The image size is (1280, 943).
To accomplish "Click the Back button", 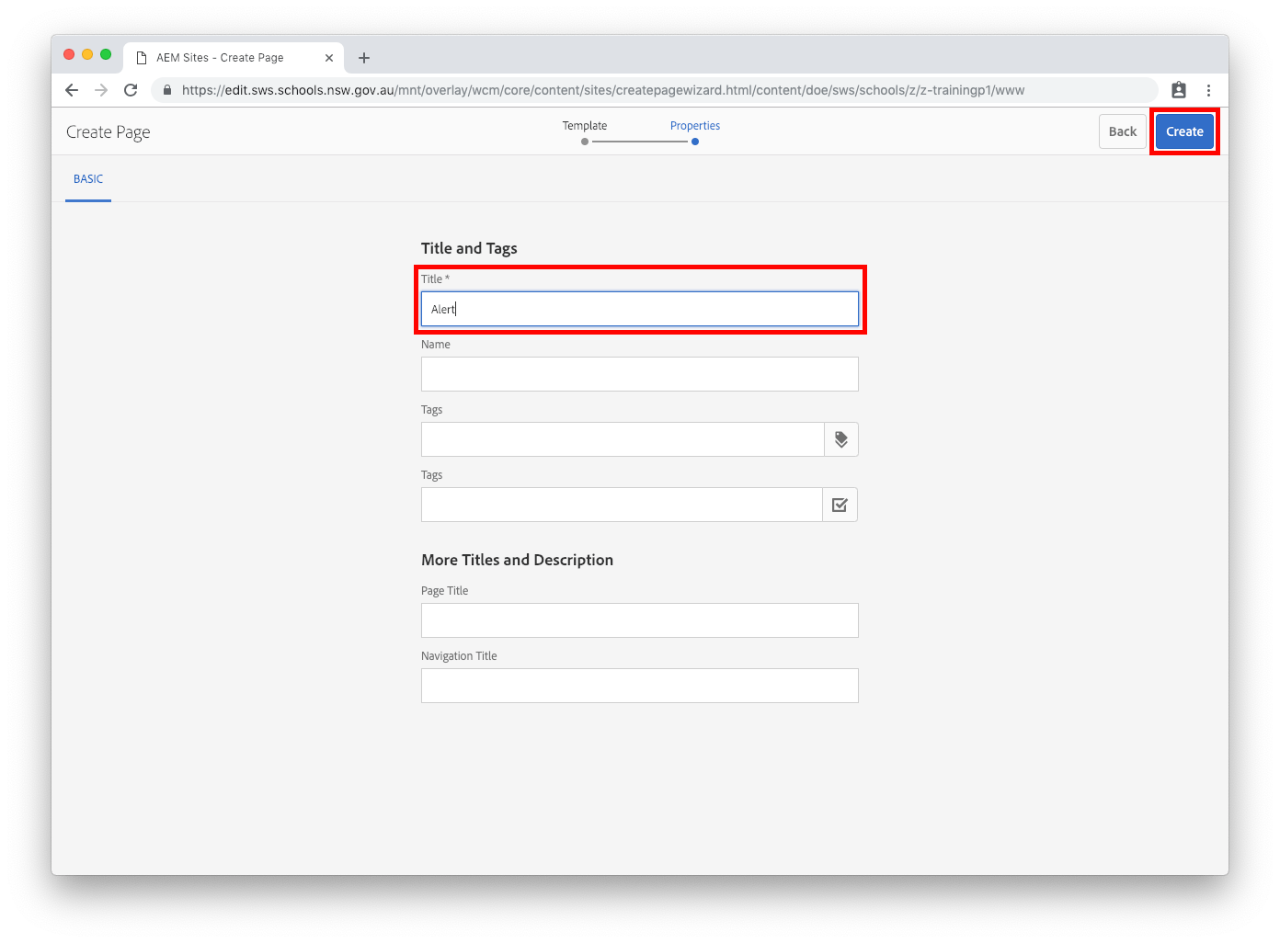I will 1122,132.
